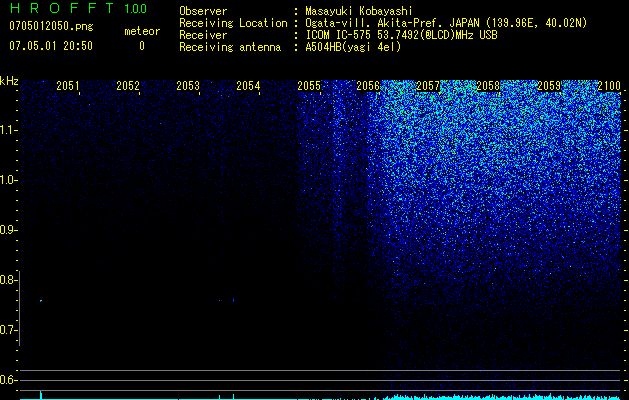
Task: Click the kHz axis unit label
Action: pyautogui.click(x=9, y=81)
